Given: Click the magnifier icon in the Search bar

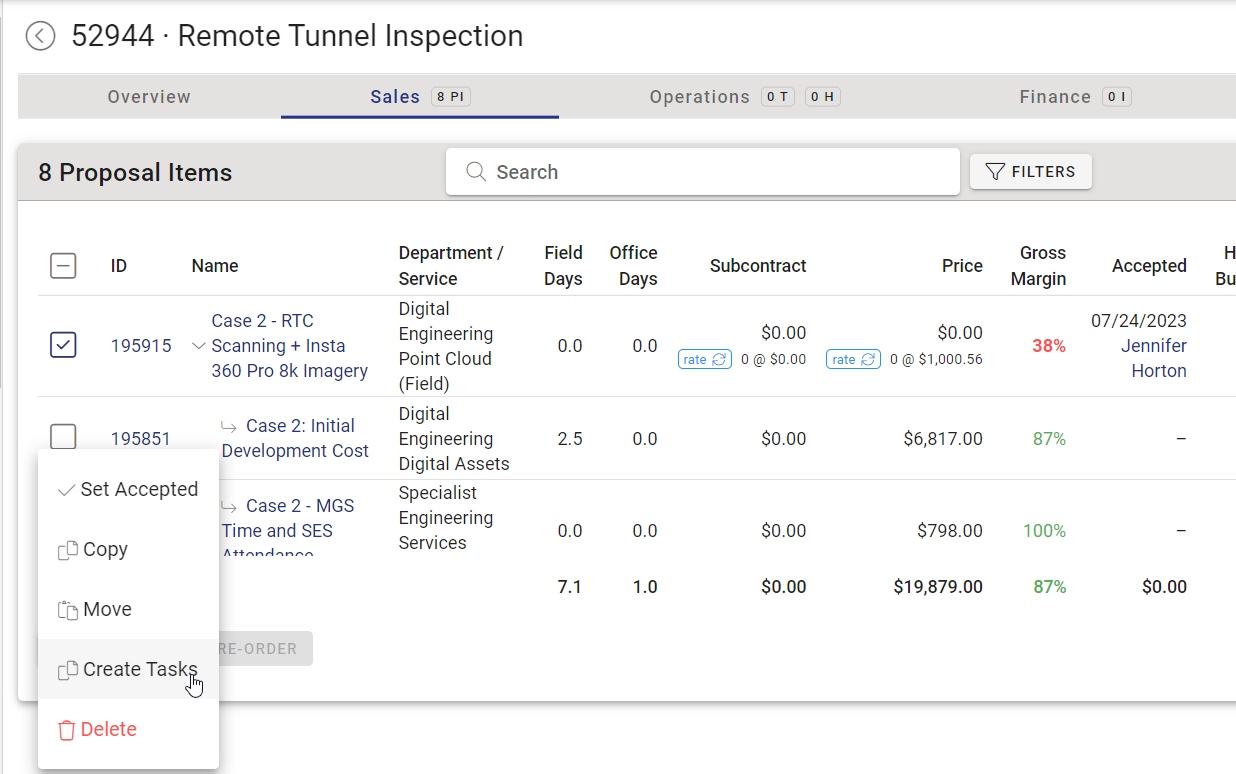Looking at the screenshot, I should [476, 171].
